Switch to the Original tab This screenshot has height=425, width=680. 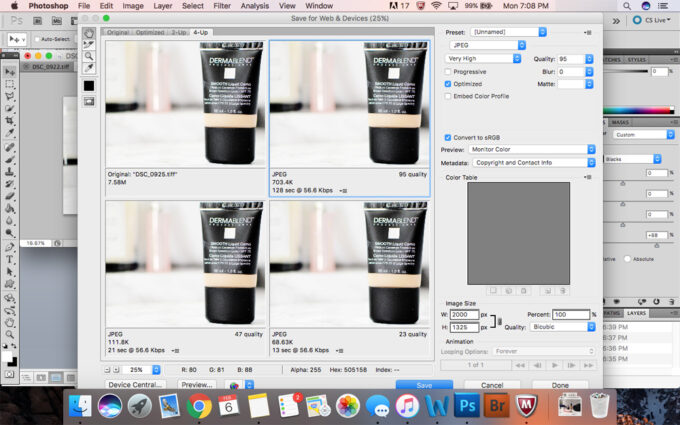(118, 33)
